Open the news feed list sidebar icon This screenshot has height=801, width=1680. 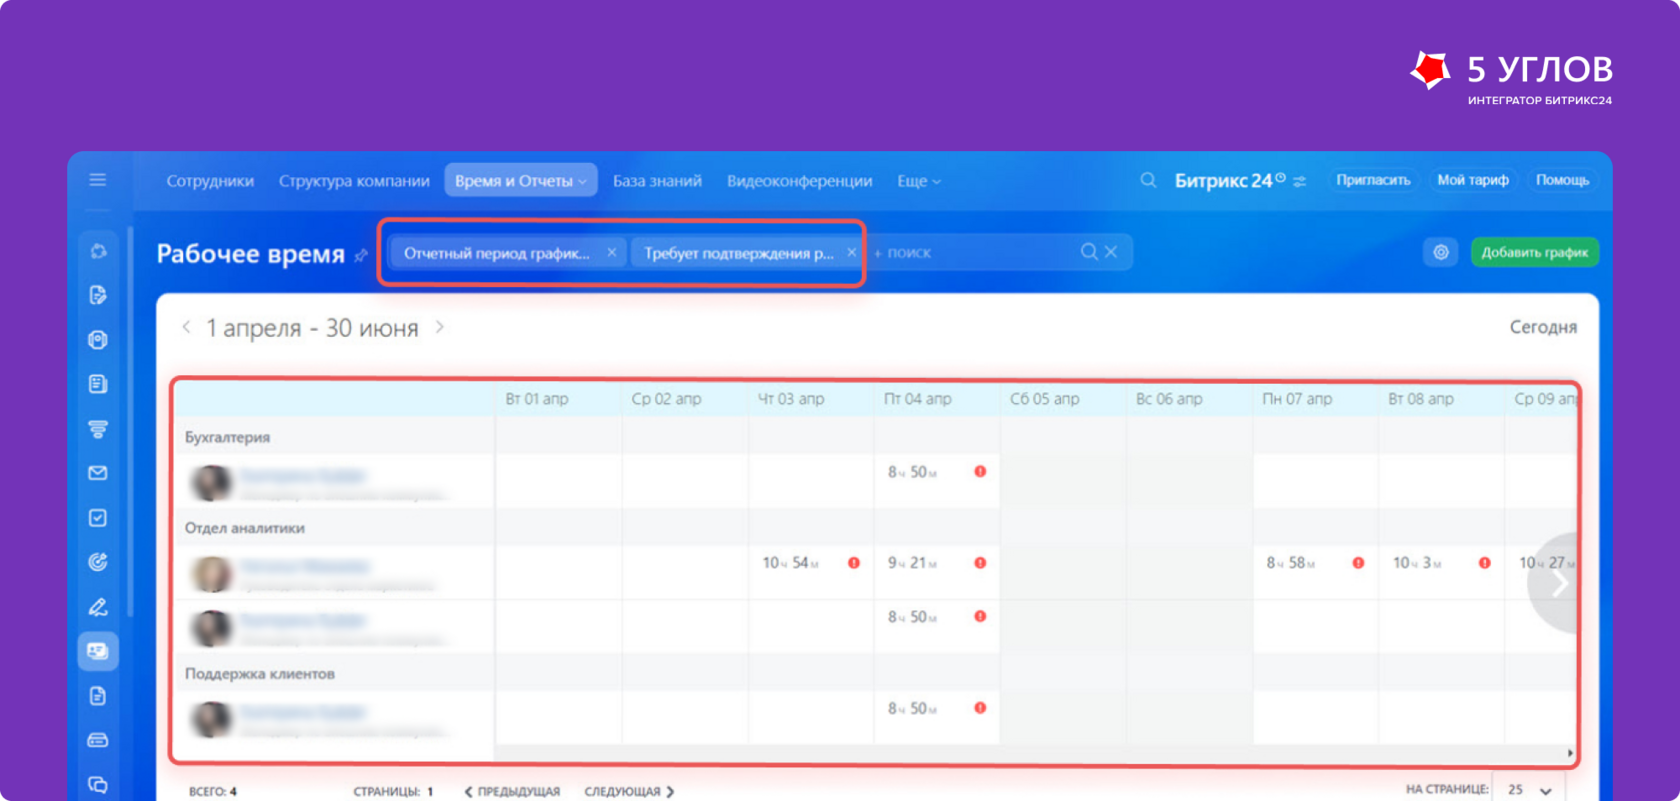[97, 384]
